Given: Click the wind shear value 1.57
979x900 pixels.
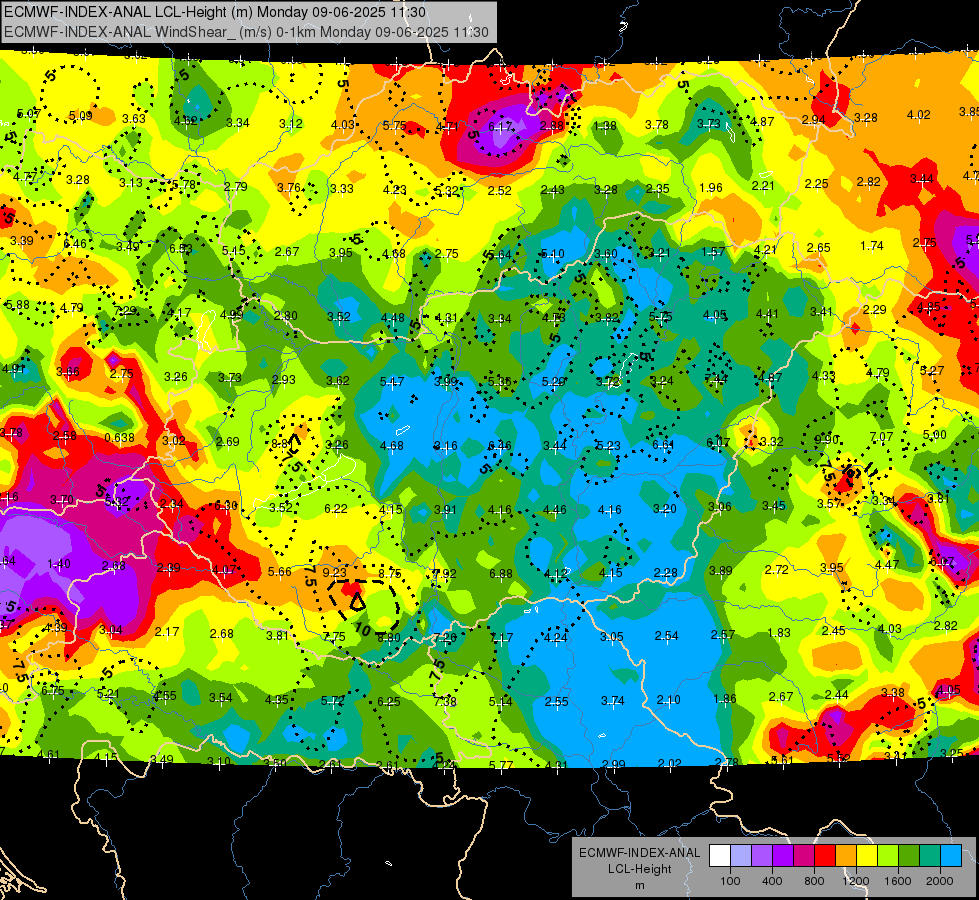Looking at the screenshot, I should 713,251.
